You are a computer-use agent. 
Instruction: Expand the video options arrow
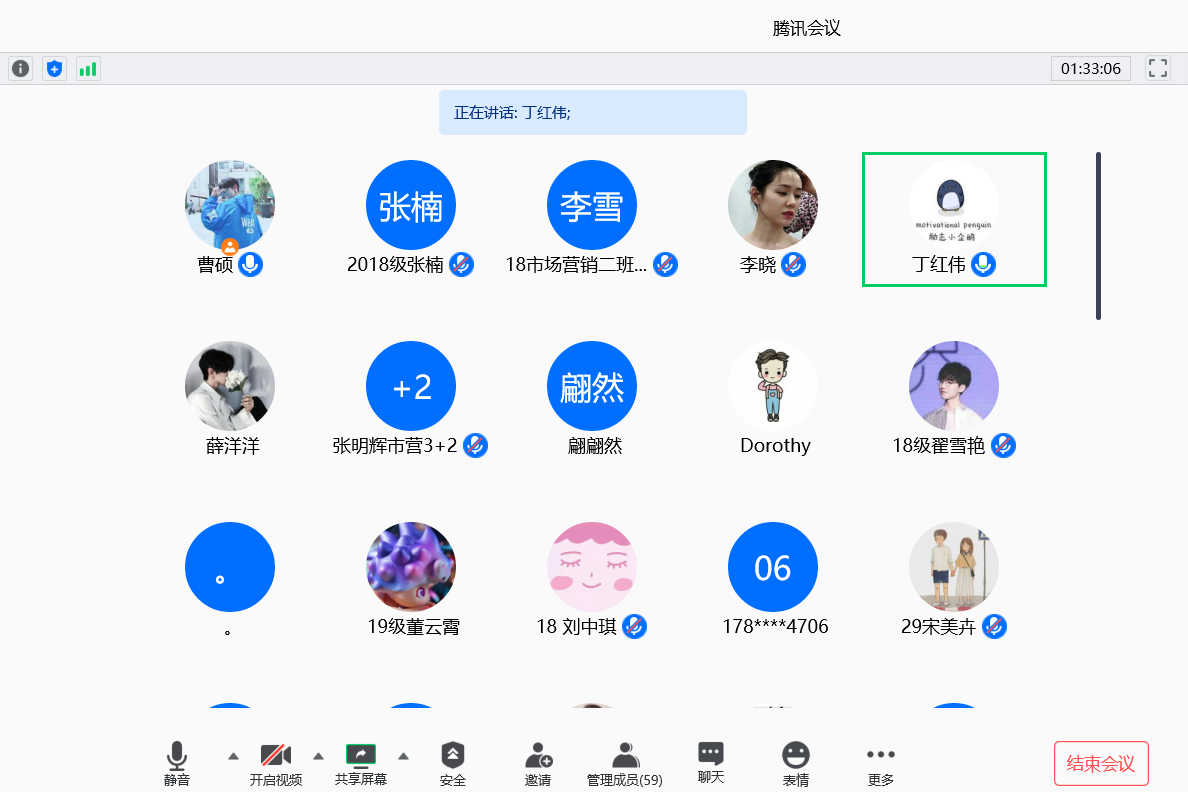(319, 755)
